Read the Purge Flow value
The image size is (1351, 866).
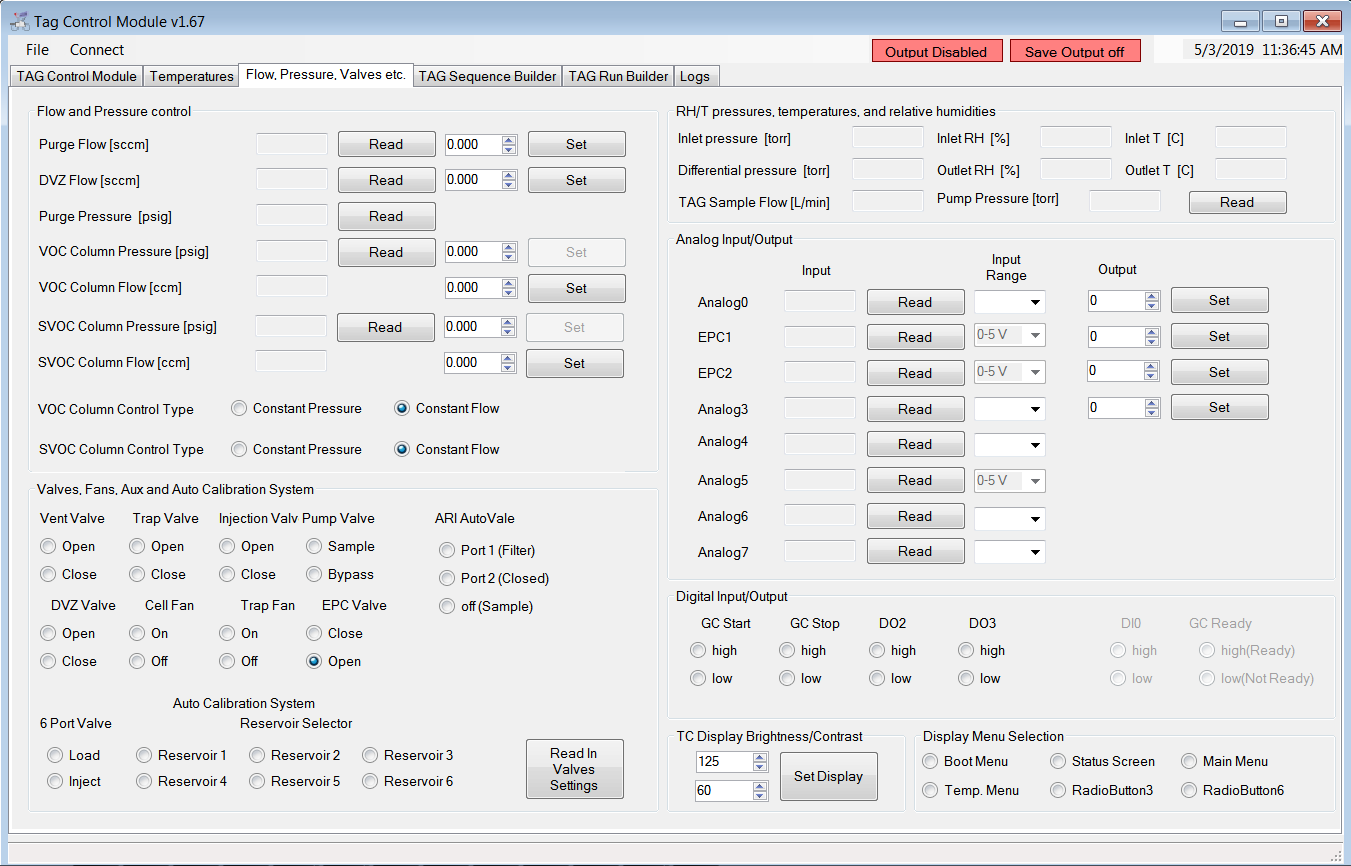[386, 144]
